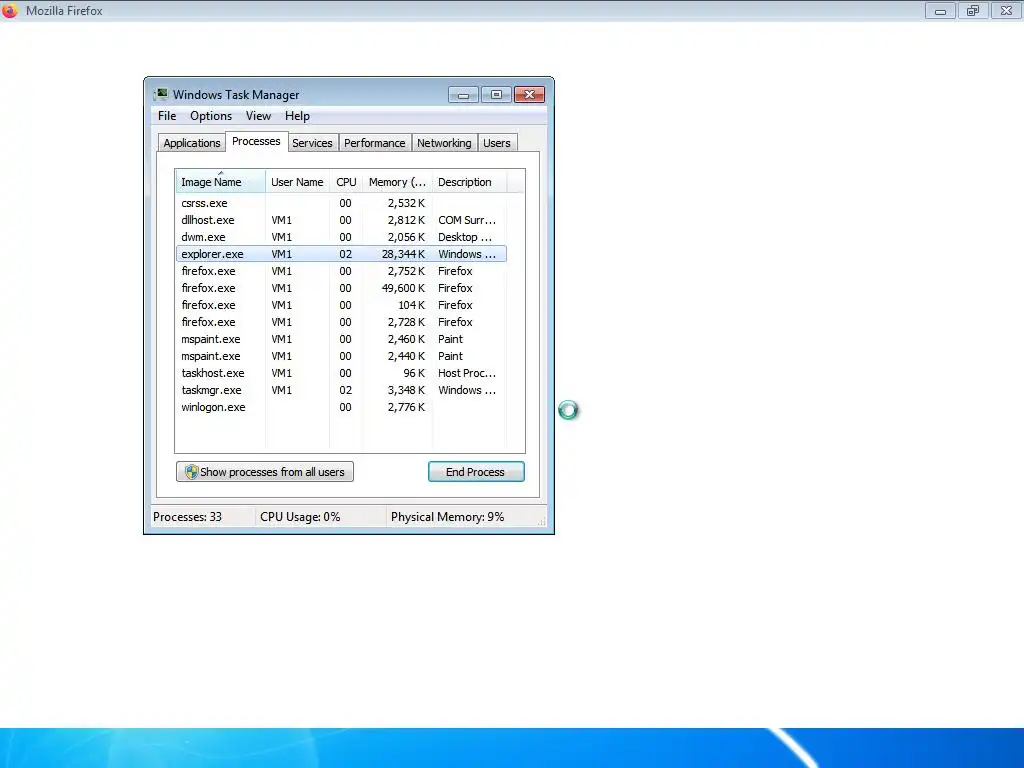
Task: Select the dllhost.exe process
Action: pyautogui.click(x=341, y=220)
